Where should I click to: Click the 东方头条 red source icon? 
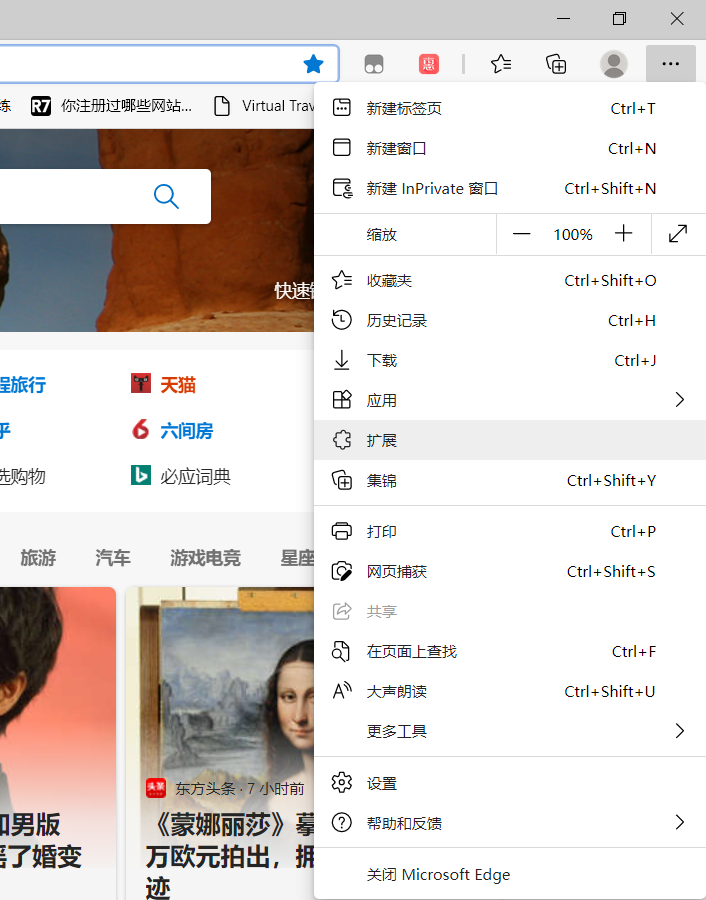click(x=156, y=788)
